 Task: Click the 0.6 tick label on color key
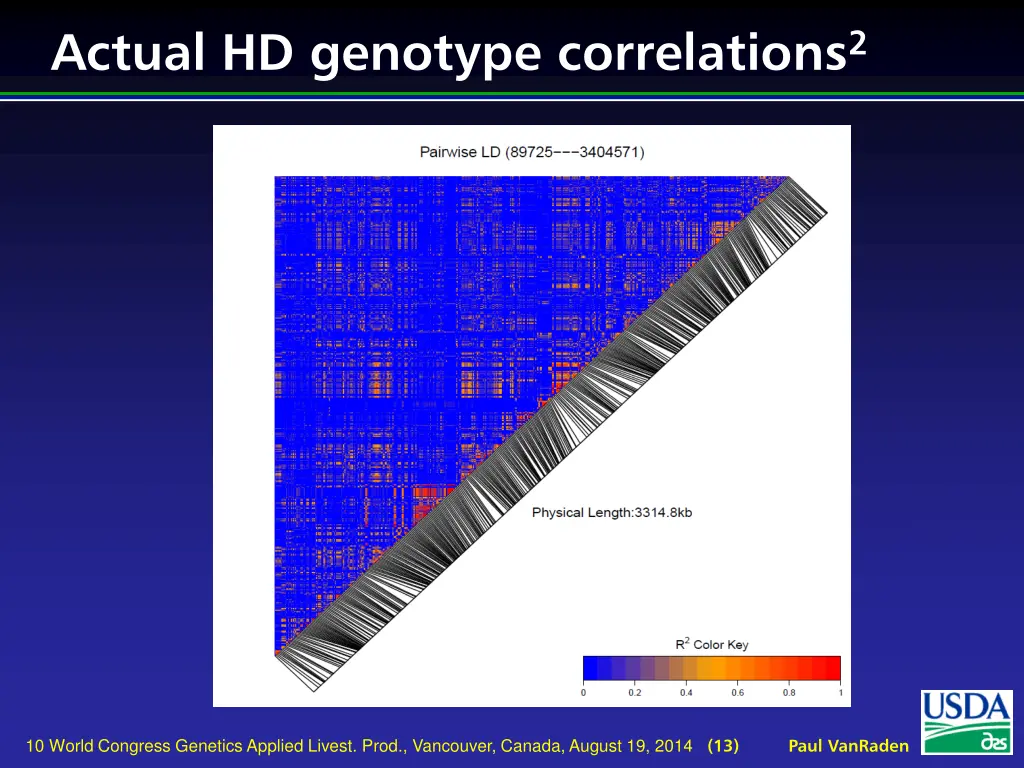click(737, 692)
